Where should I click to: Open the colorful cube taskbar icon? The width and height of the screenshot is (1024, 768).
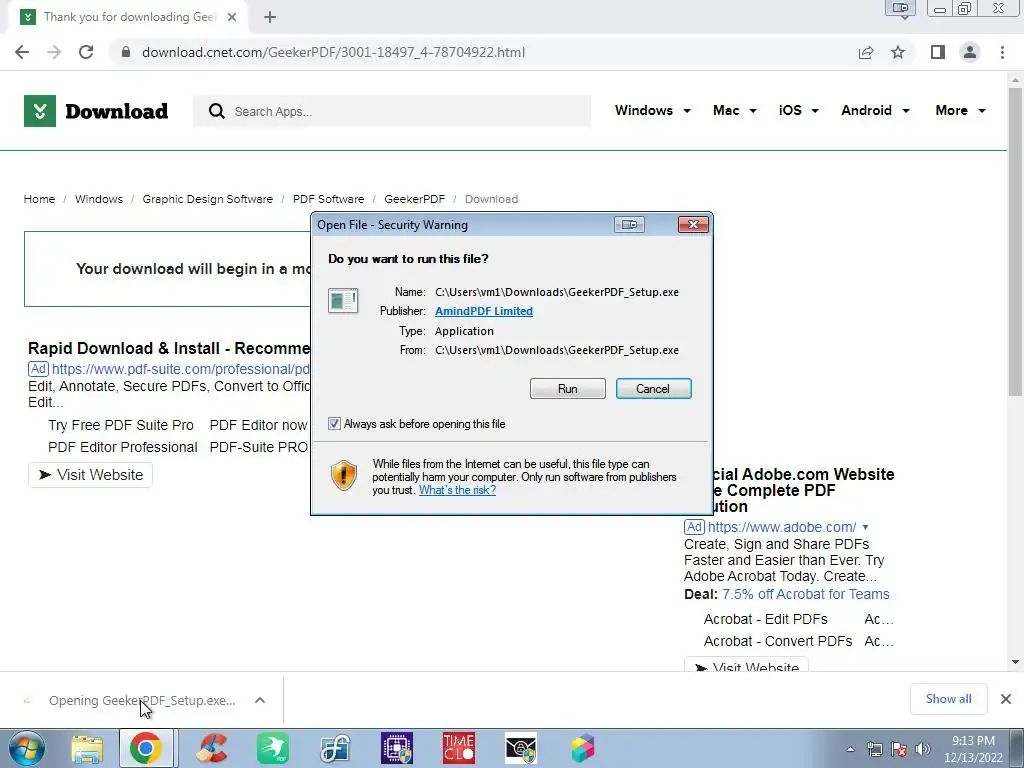[583, 748]
